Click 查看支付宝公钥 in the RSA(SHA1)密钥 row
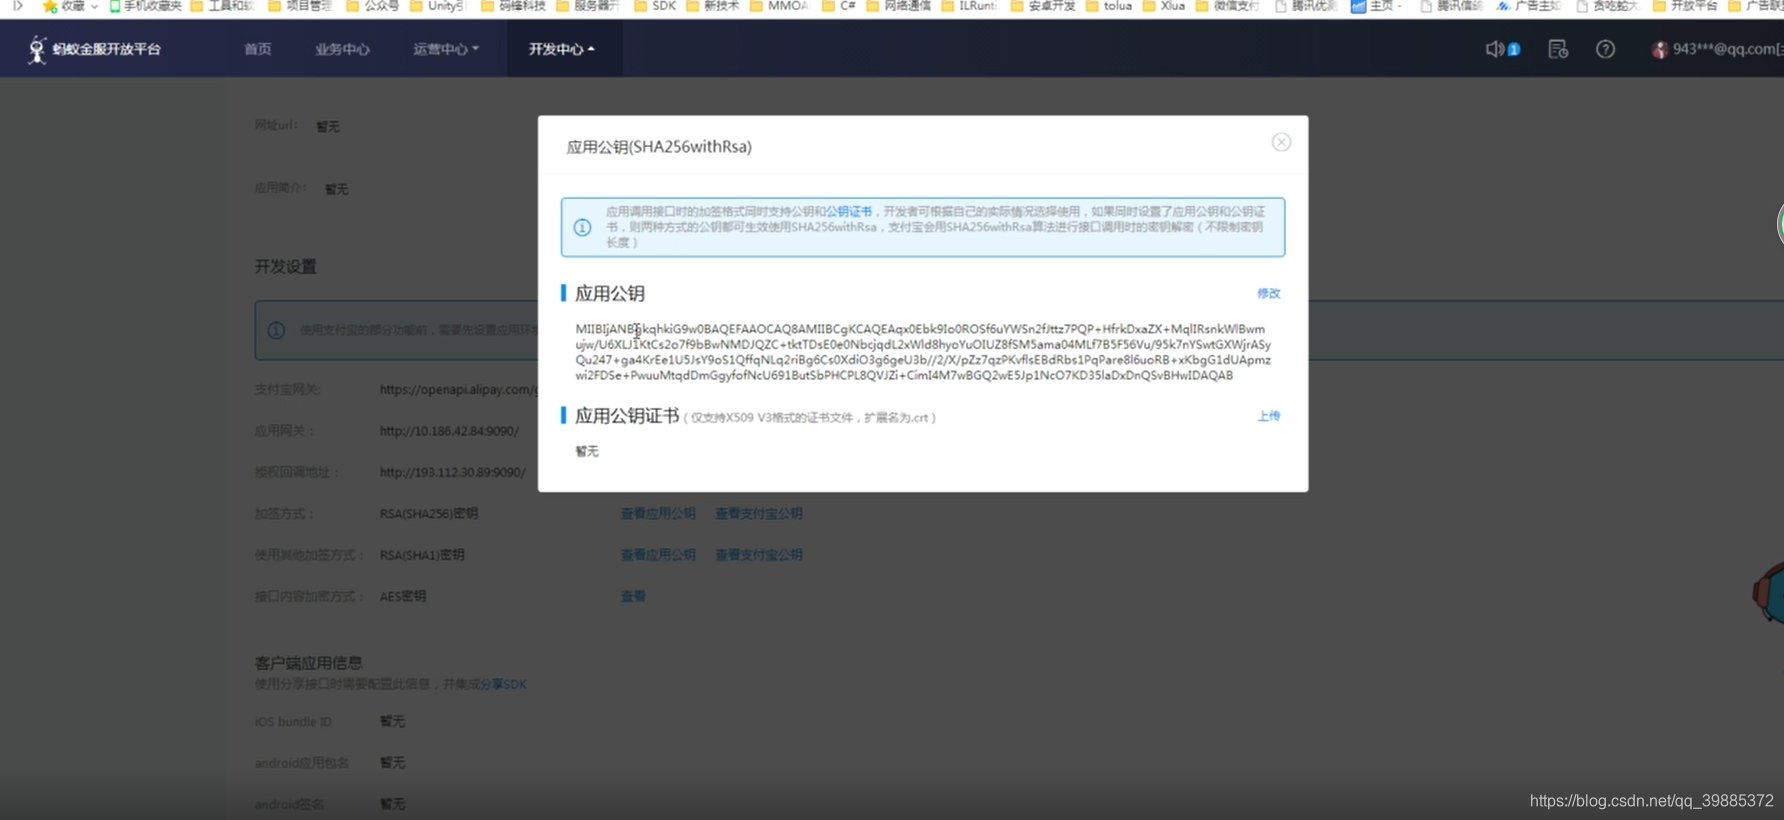1784x820 pixels. pos(759,554)
